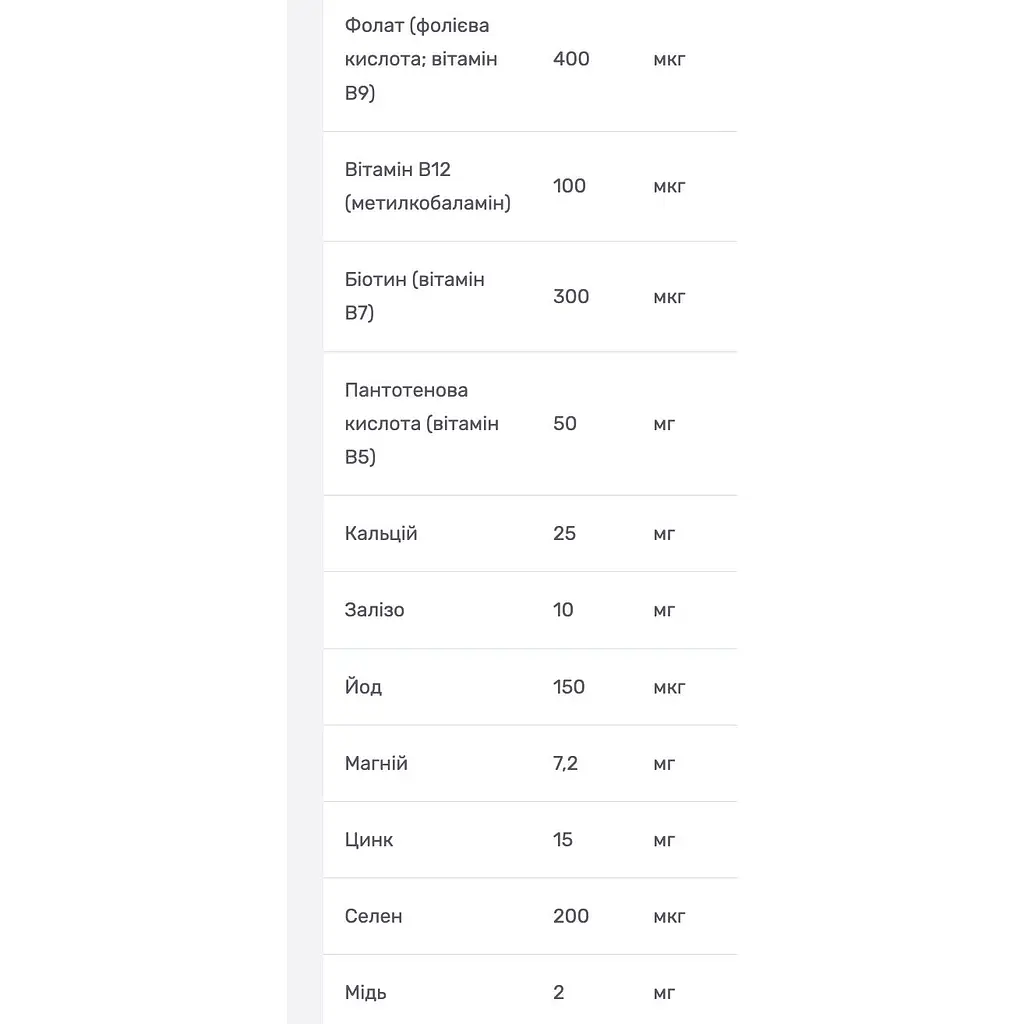The image size is (1024, 1024).
Task: Click the мг unit in Кальцій row
Action: (x=664, y=534)
